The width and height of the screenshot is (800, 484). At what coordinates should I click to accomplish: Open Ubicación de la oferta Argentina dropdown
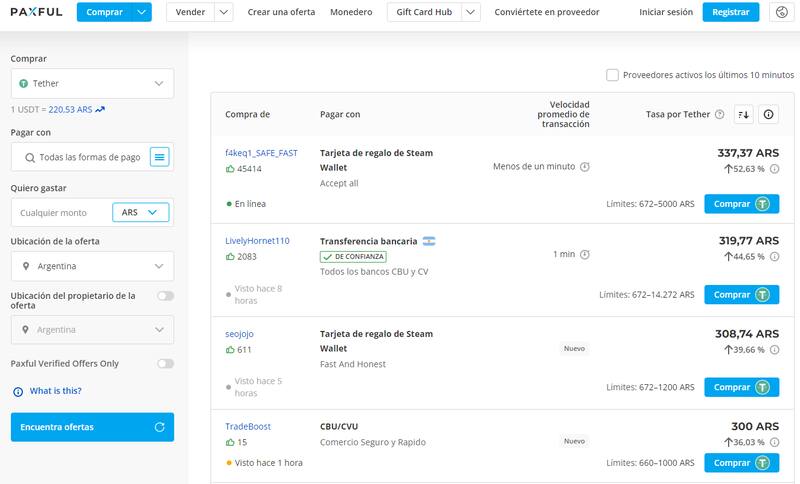click(92, 266)
